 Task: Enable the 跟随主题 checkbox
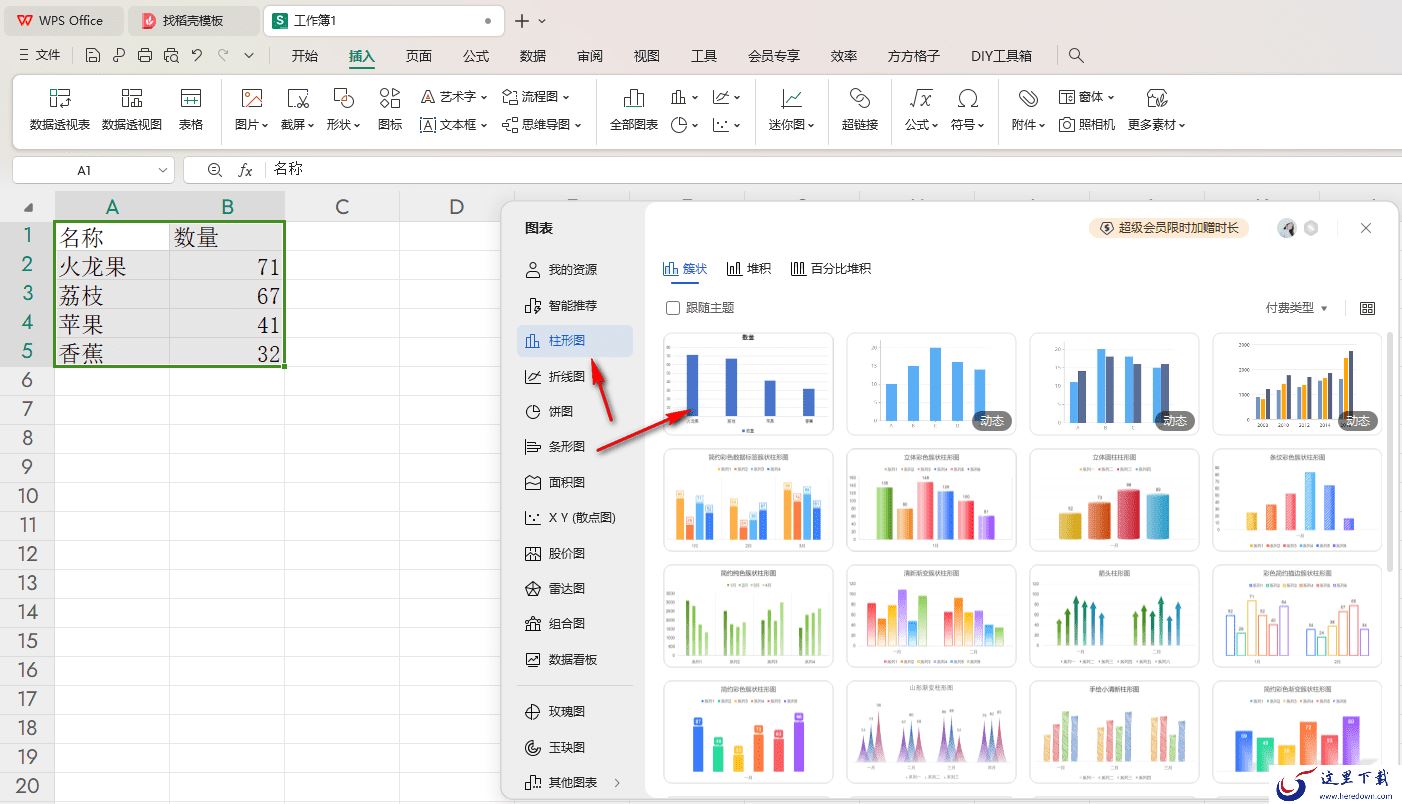coord(673,308)
